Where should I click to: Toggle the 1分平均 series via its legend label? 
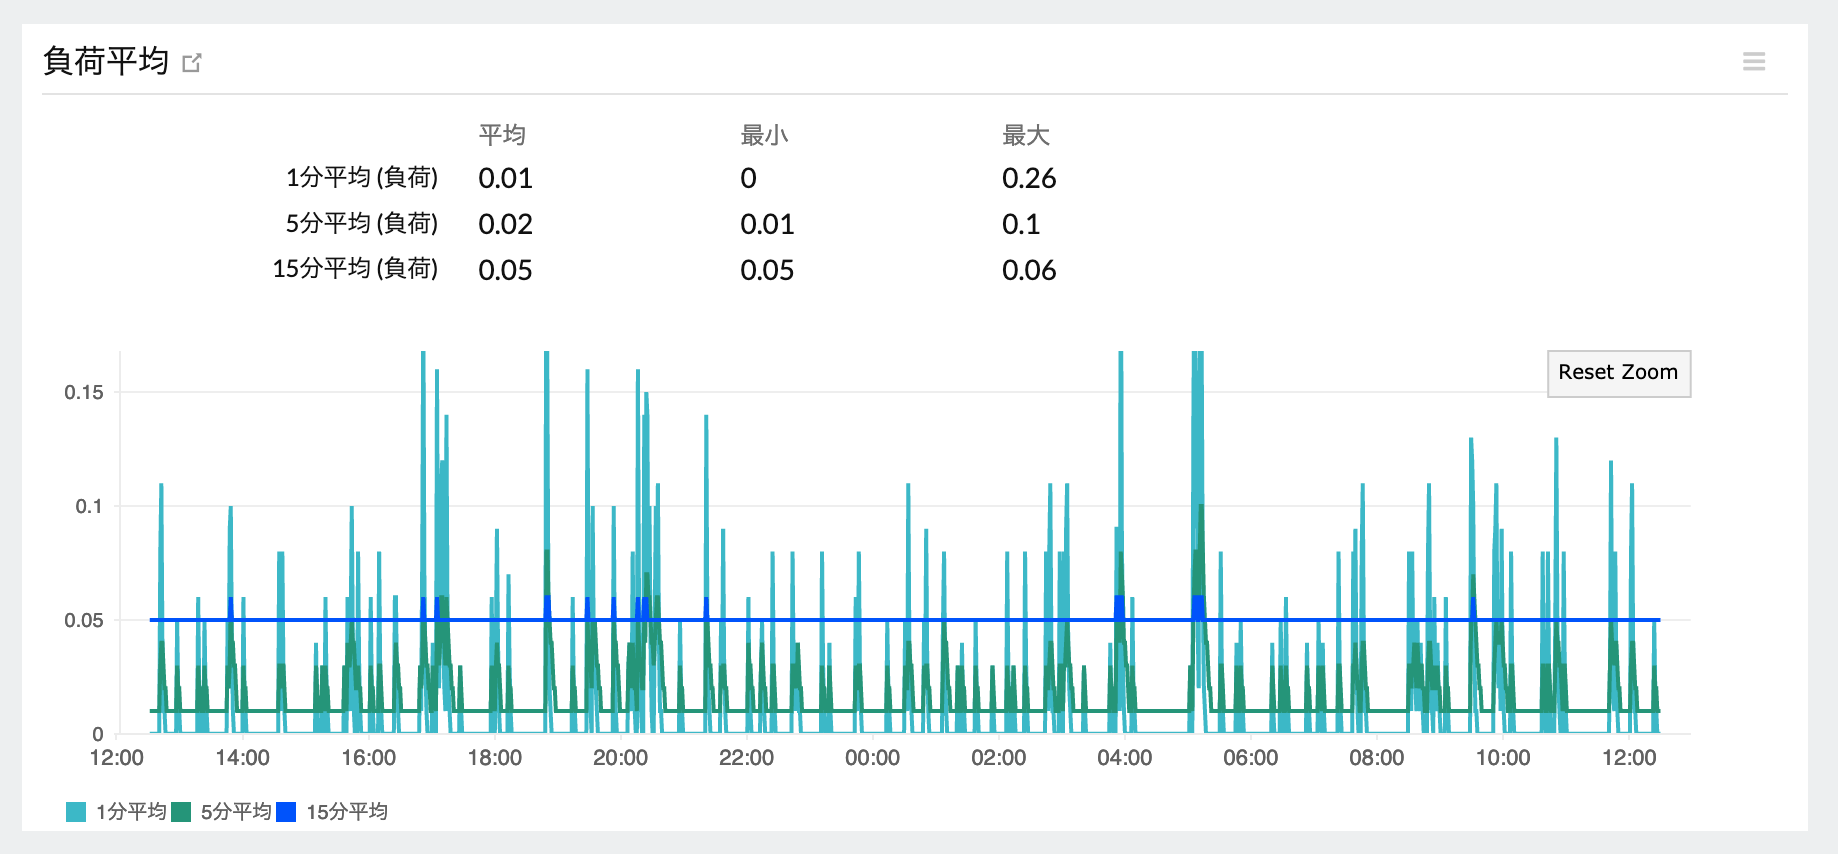131,812
